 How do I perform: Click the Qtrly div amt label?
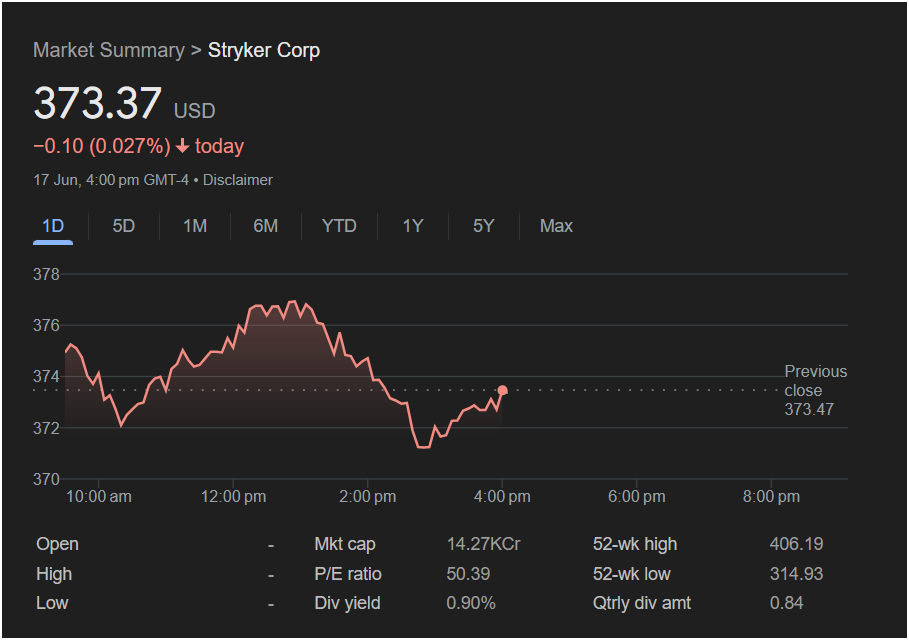[642, 603]
